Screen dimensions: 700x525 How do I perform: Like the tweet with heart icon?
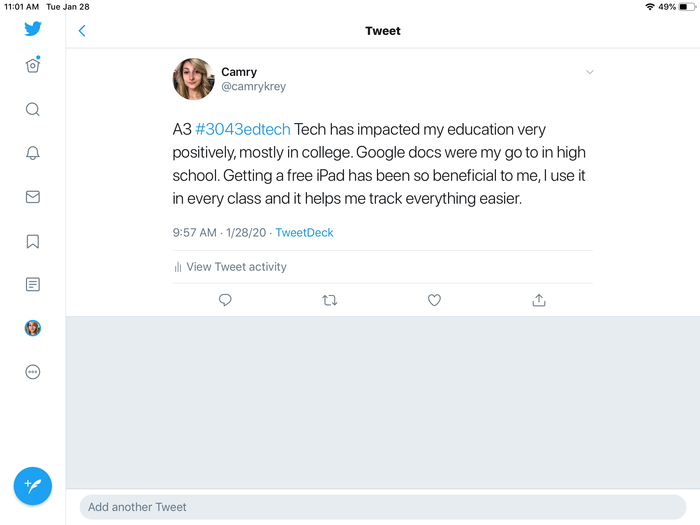434,300
